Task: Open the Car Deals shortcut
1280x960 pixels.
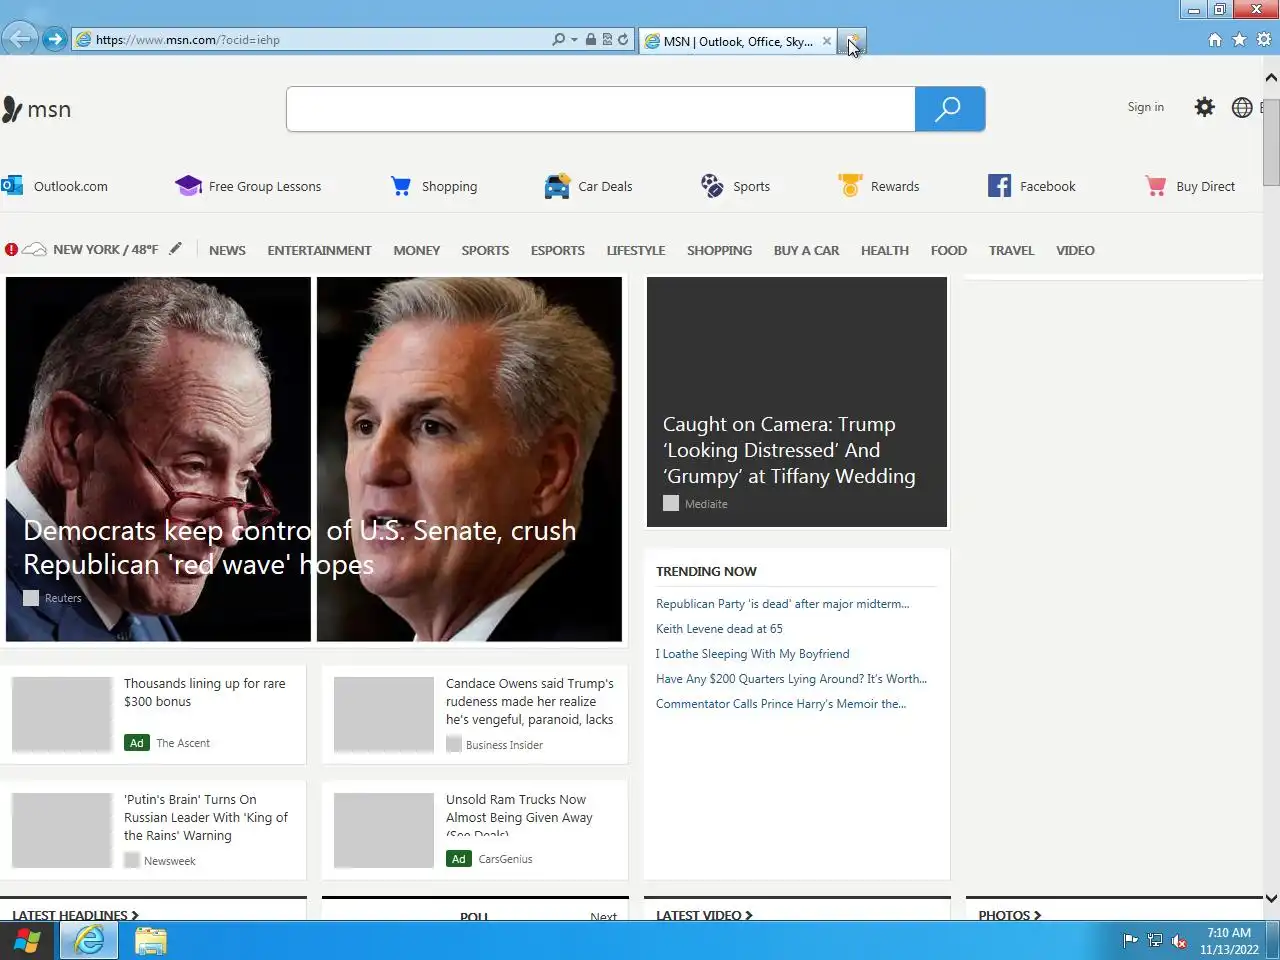Action: click(x=588, y=186)
